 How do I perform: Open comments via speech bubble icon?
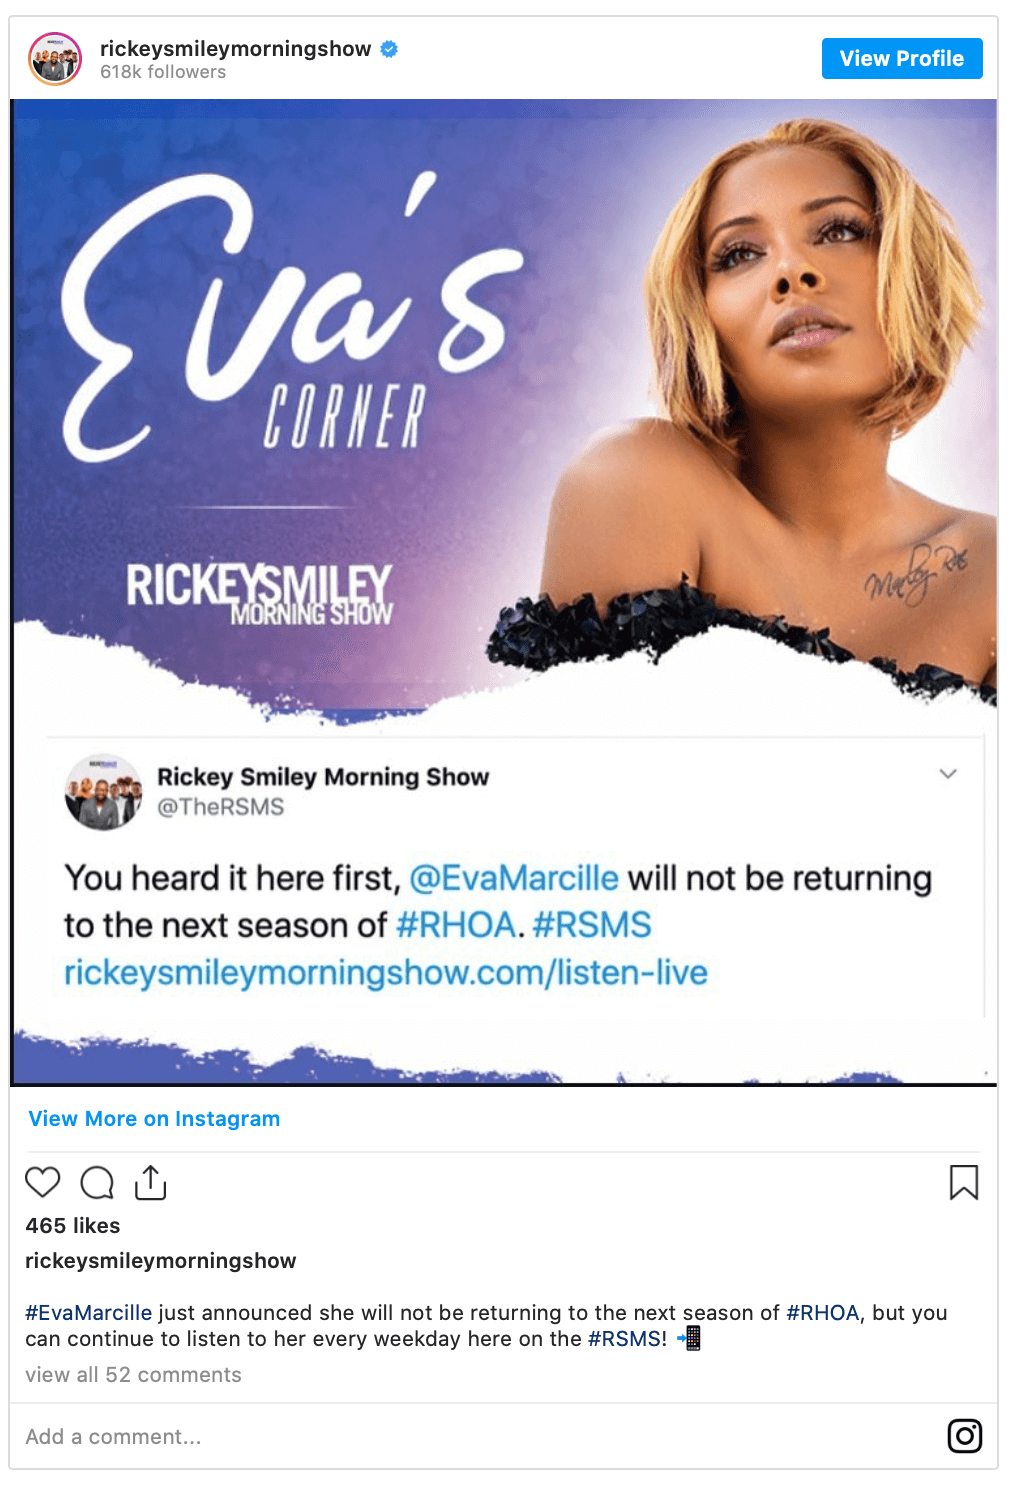click(97, 1182)
